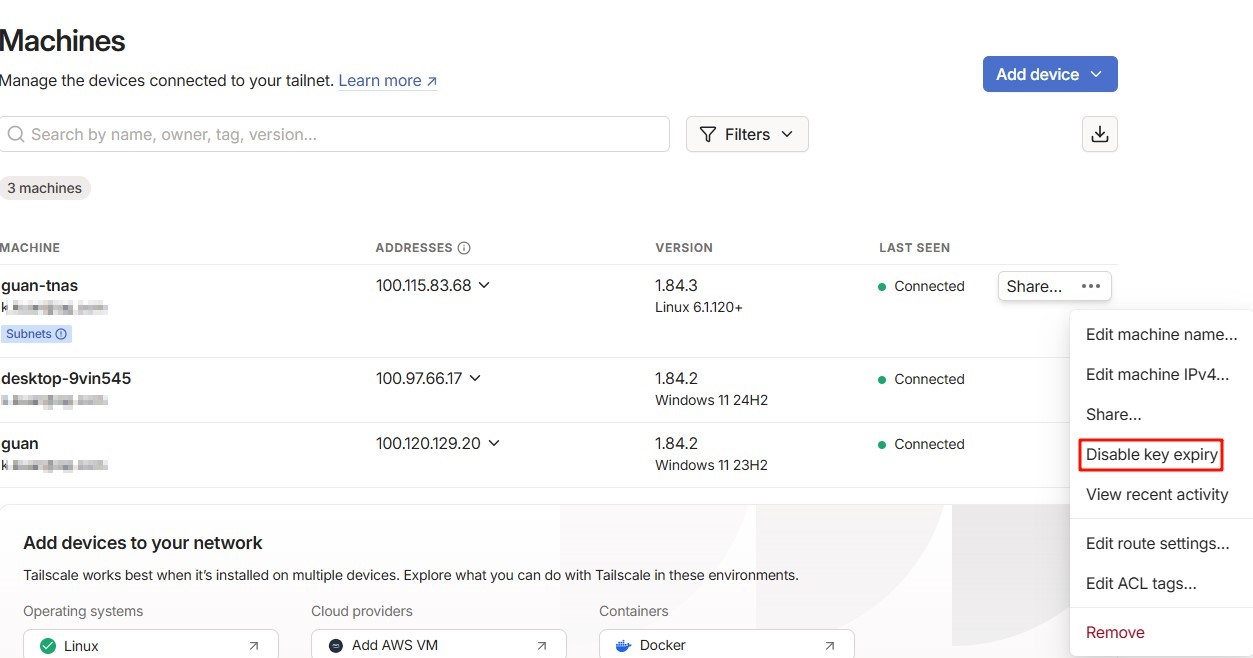The height and width of the screenshot is (658, 1253).
Task: Click the search magnifier icon
Action: click(x=16, y=134)
